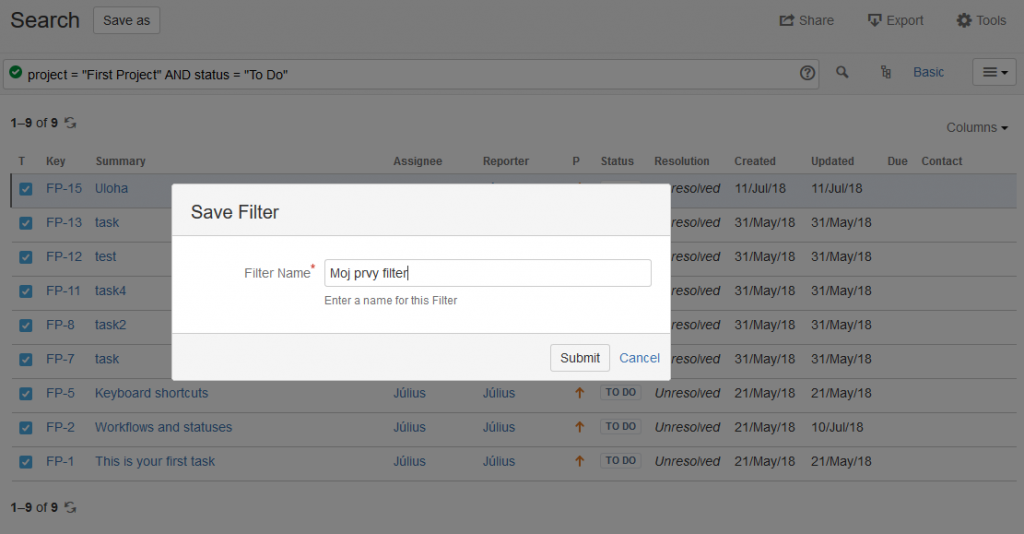Refresh results using the top refresh icon
The height and width of the screenshot is (534, 1024).
click(x=71, y=123)
